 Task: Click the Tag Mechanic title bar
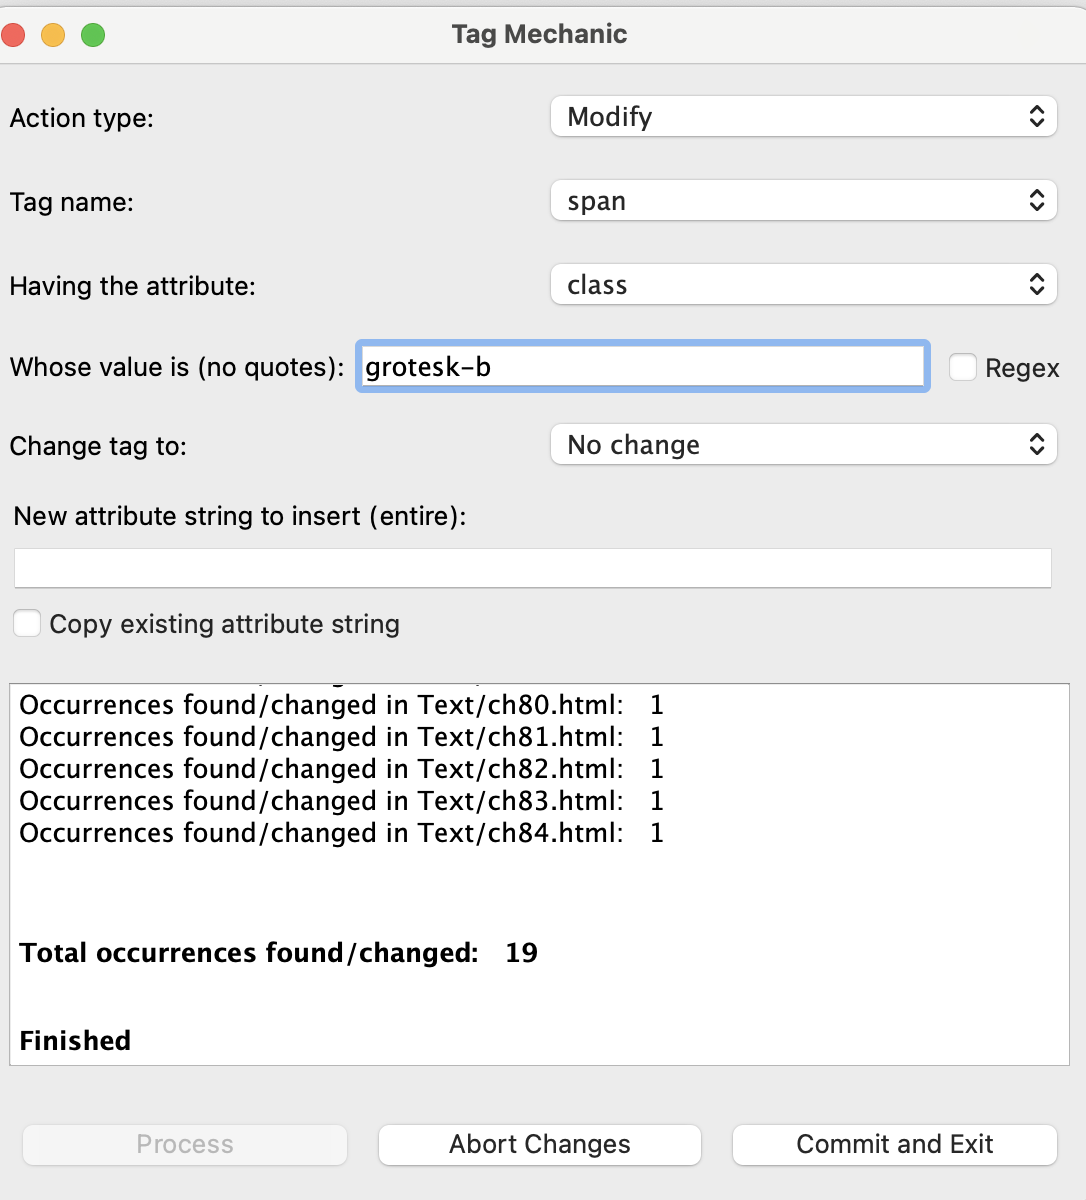click(x=539, y=34)
